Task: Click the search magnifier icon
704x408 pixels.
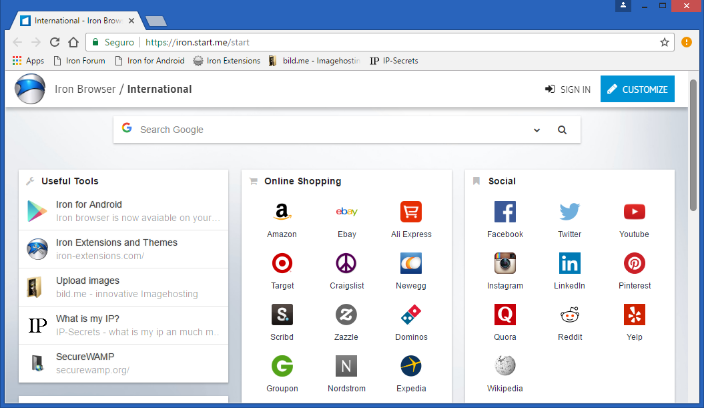Action: click(562, 130)
